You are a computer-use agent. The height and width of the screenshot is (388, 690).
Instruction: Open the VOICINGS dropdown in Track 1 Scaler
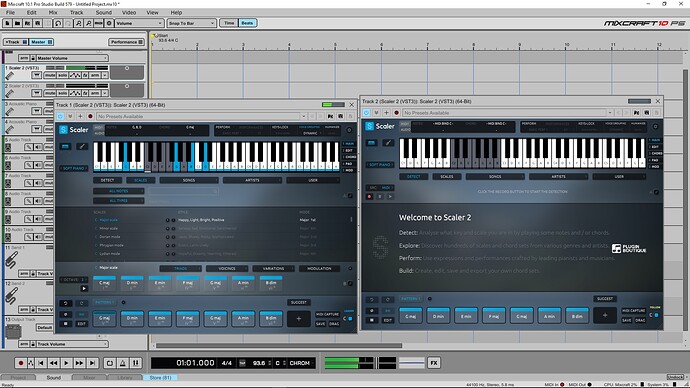pyautogui.click(x=227, y=268)
